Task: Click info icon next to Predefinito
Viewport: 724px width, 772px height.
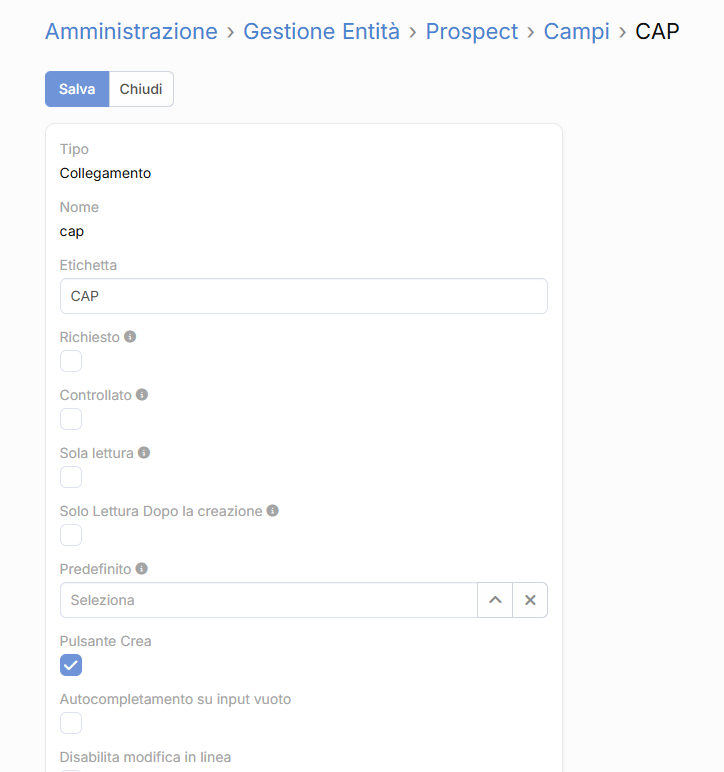Action: tap(142, 569)
